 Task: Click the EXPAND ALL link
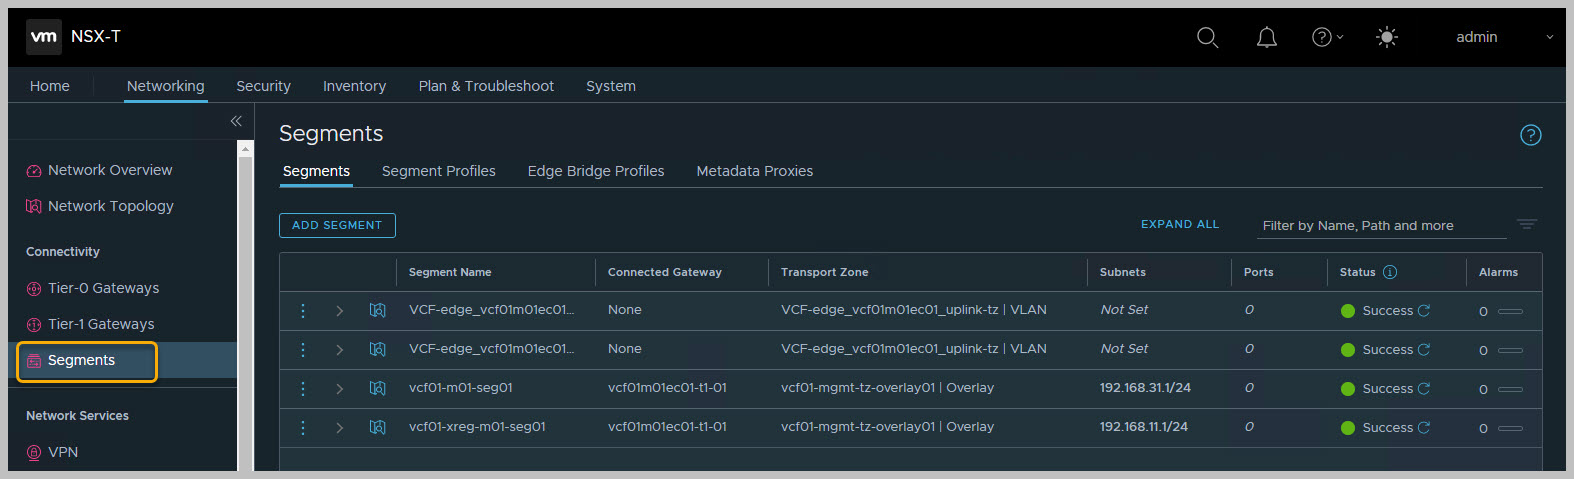[x=1179, y=224]
